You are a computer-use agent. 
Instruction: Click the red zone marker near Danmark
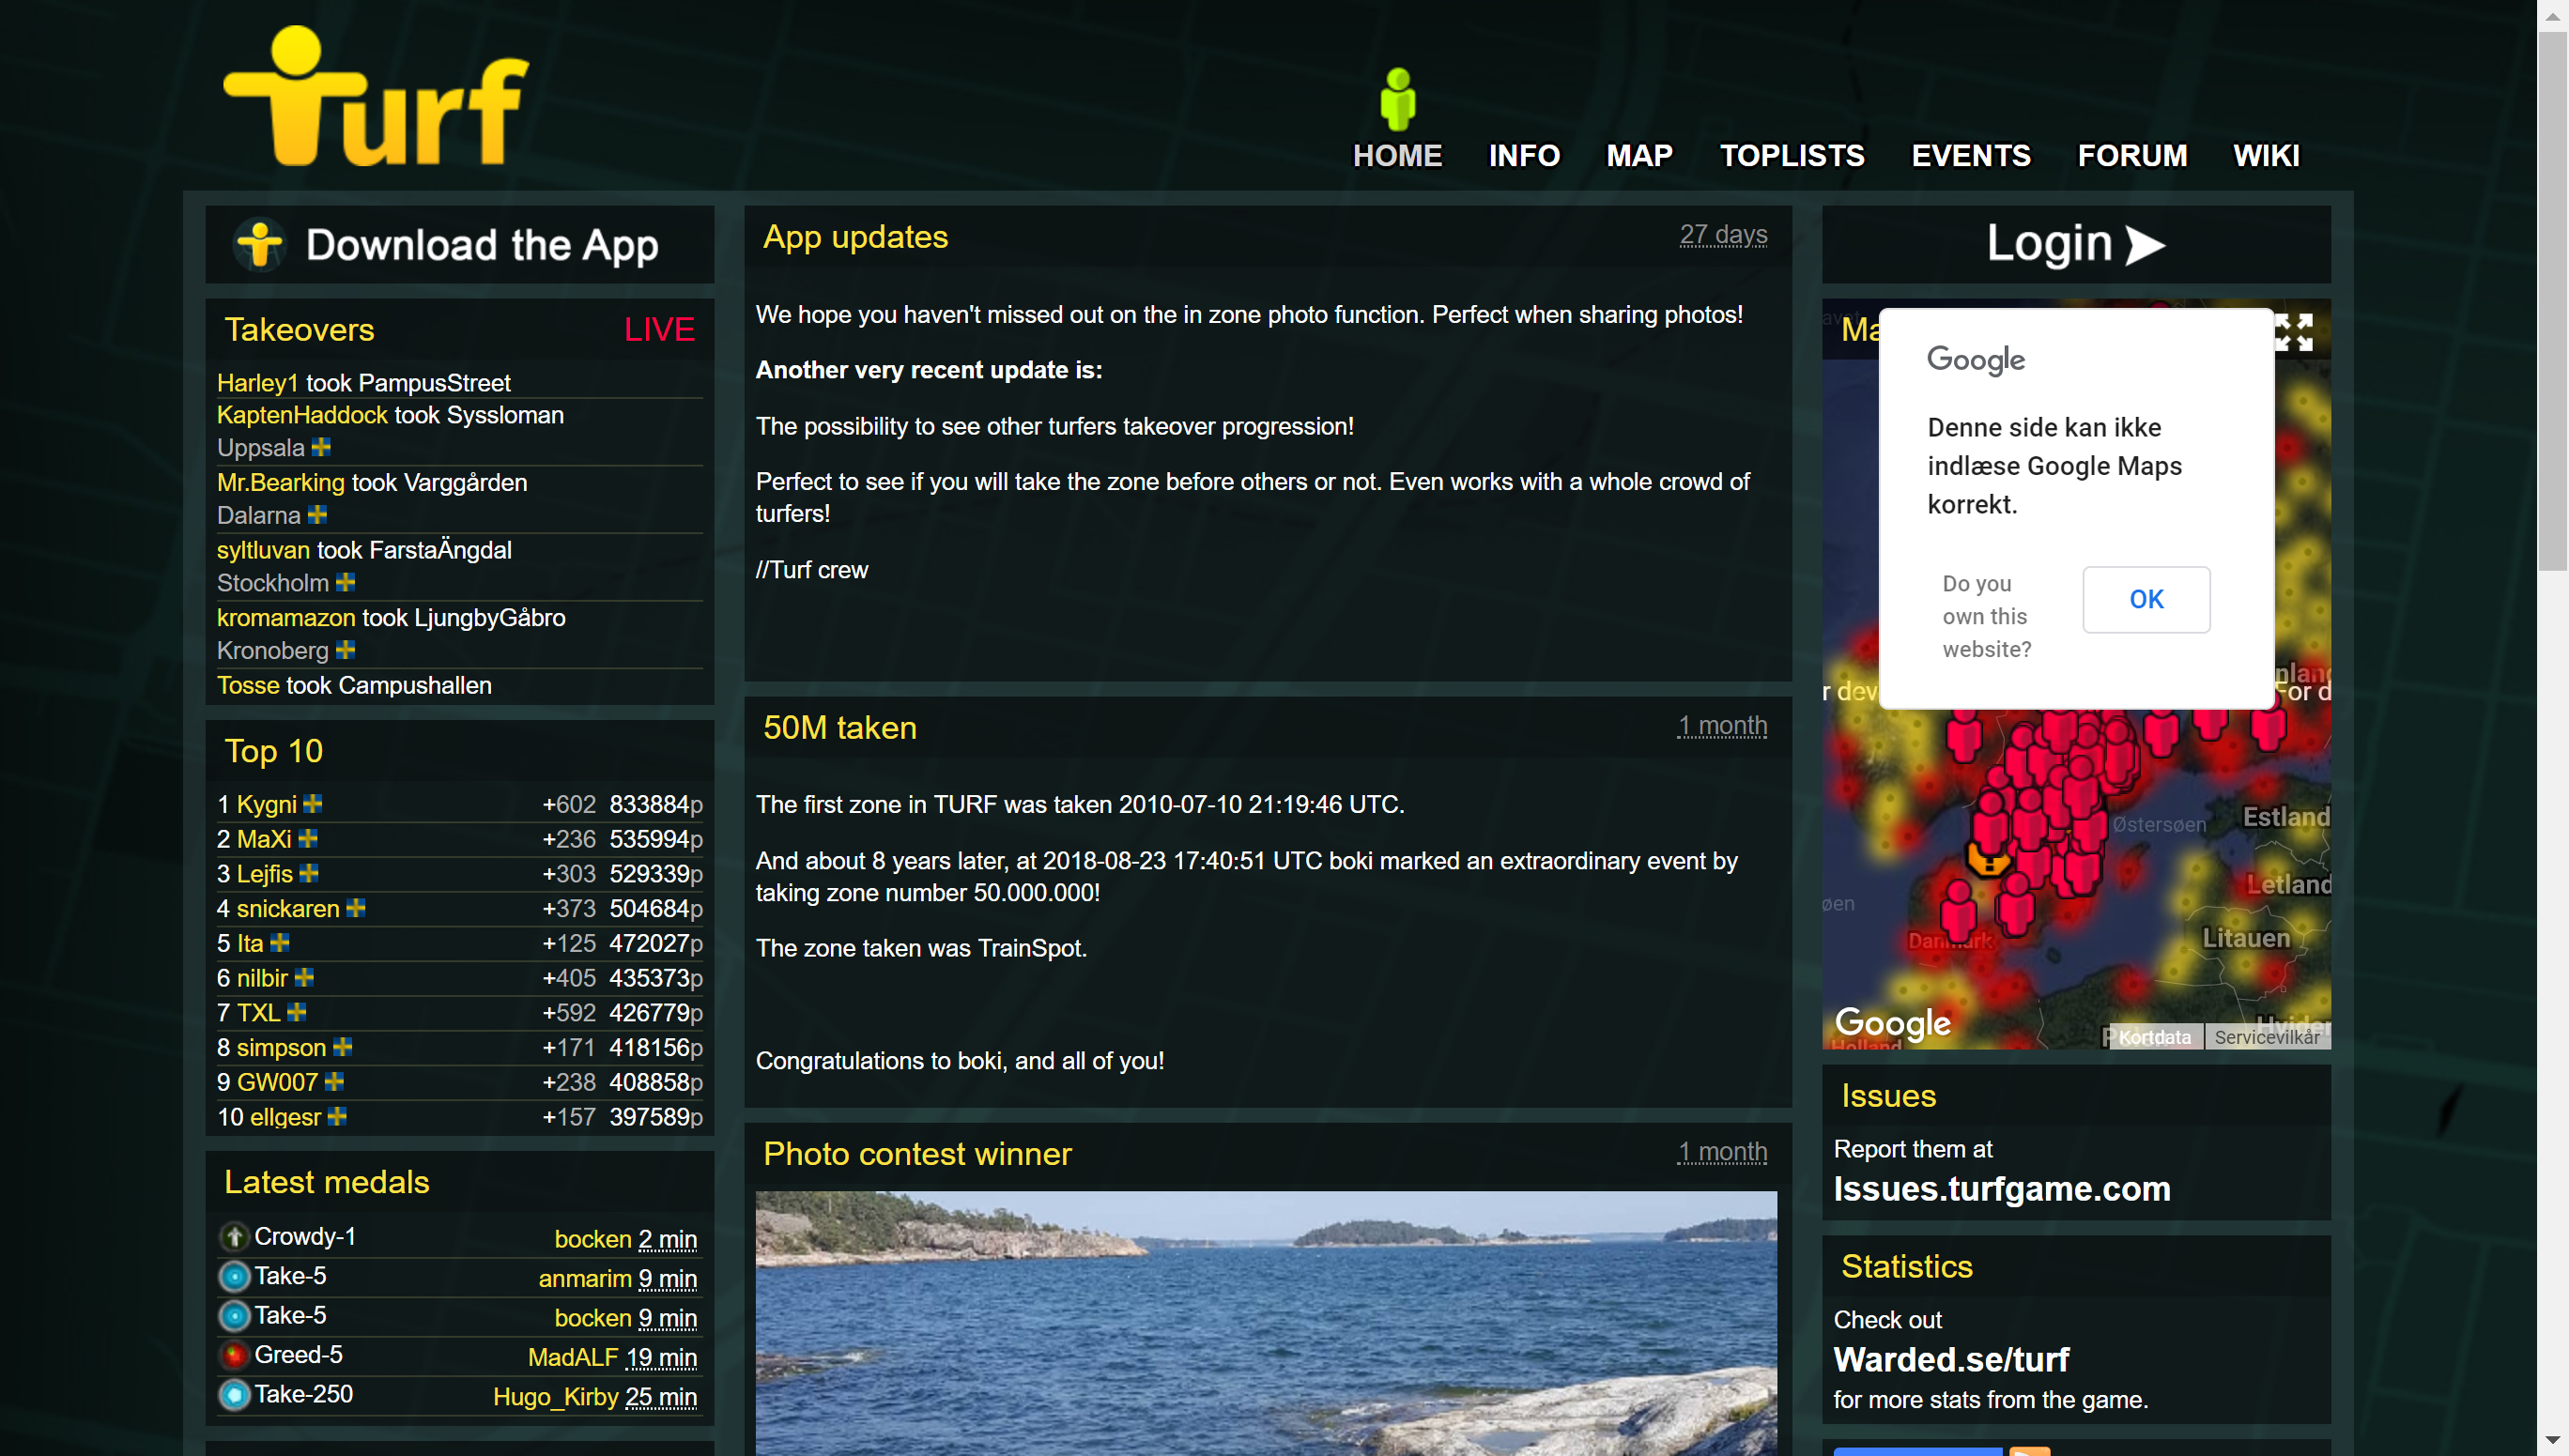pos(1957,910)
